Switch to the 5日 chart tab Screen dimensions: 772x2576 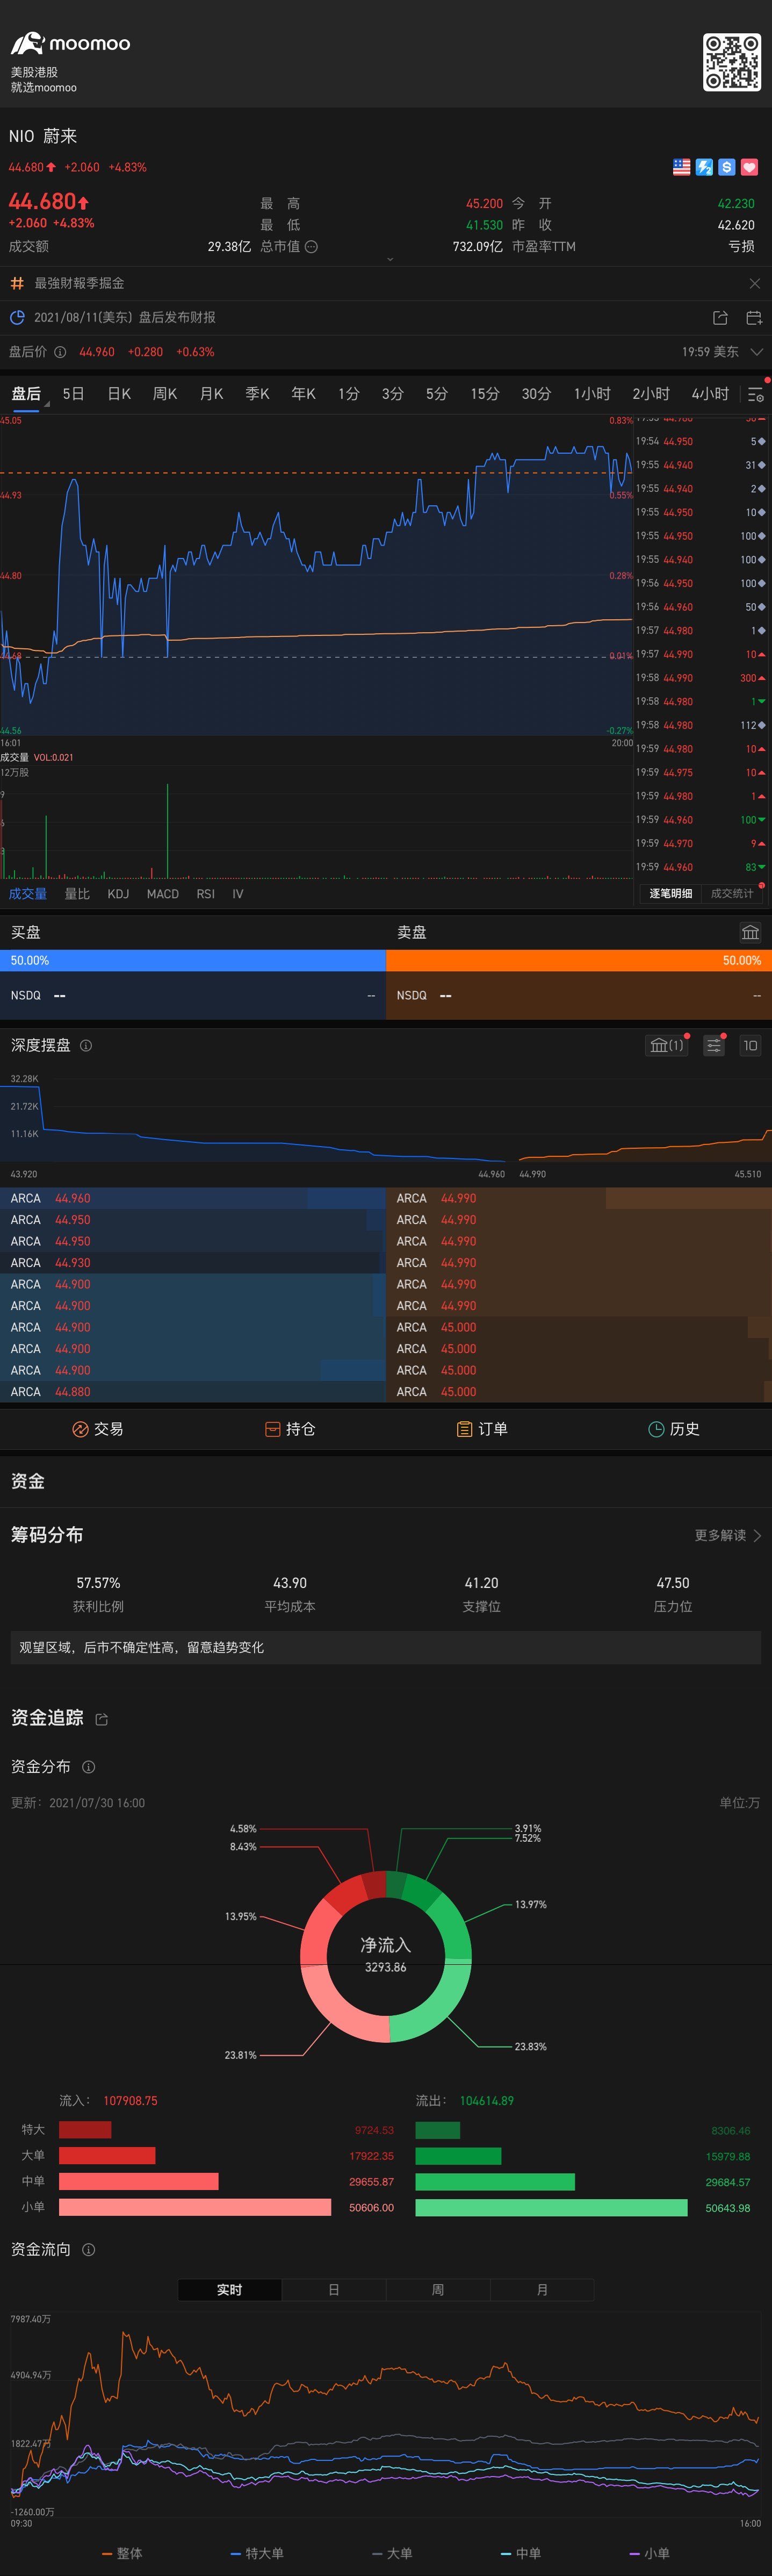(x=73, y=394)
